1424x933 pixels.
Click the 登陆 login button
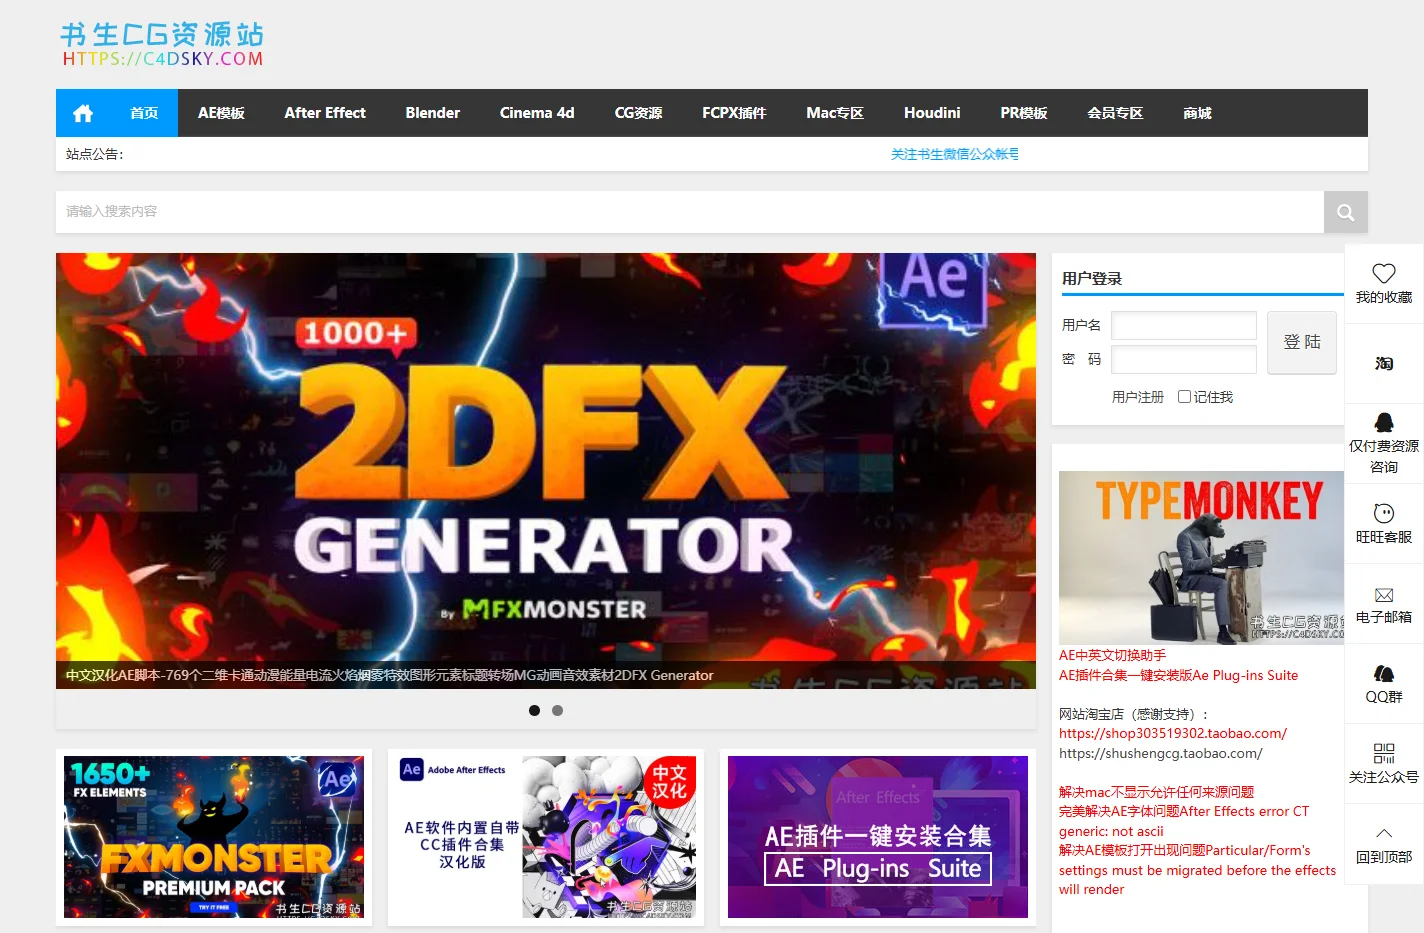pos(1302,343)
